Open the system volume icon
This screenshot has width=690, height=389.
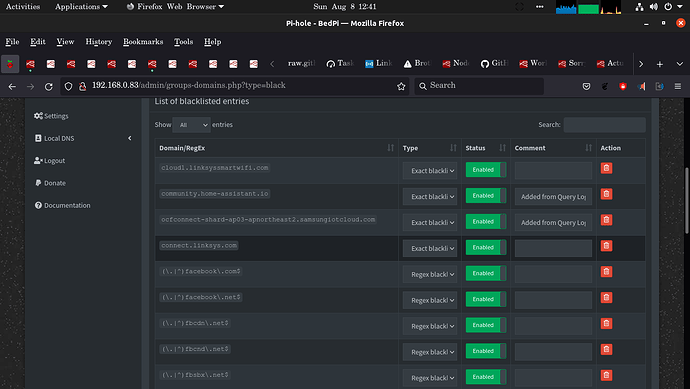[x=653, y=7]
